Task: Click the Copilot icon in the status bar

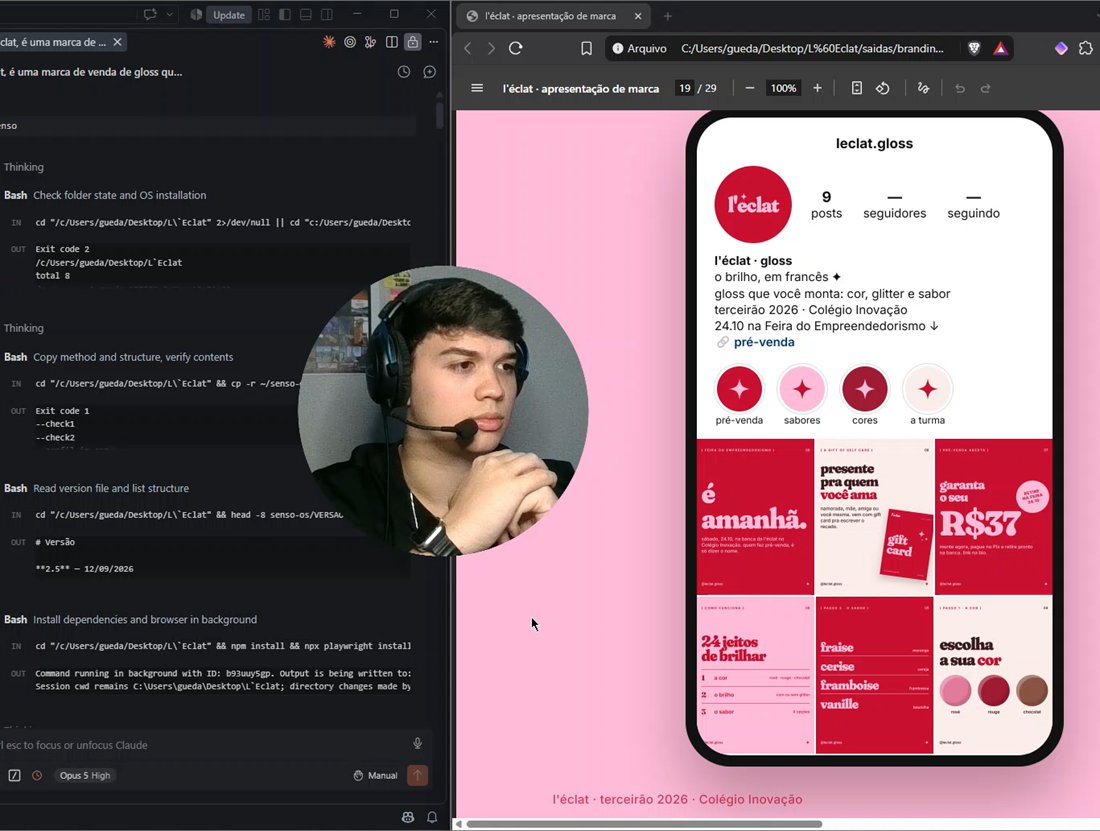Action: tap(408, 817)
